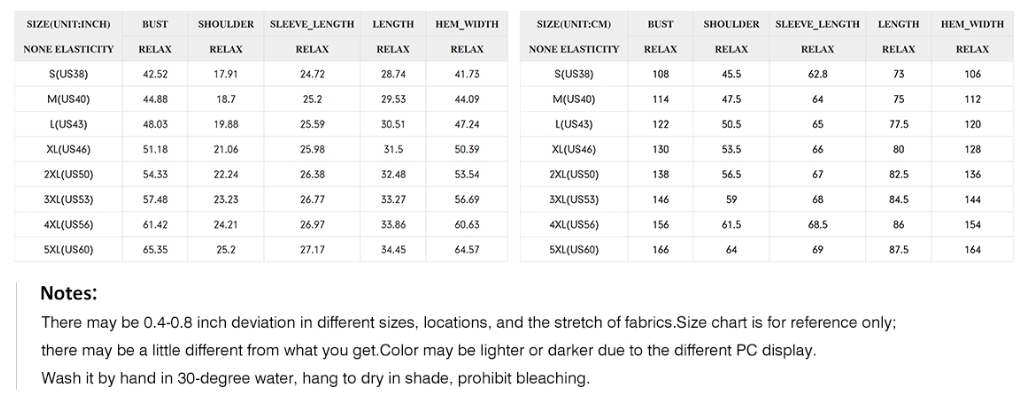This screenshot has height=406, width=1021.
Task: Click the 64.57 hem width value
Action: click(x=467, y=250)
